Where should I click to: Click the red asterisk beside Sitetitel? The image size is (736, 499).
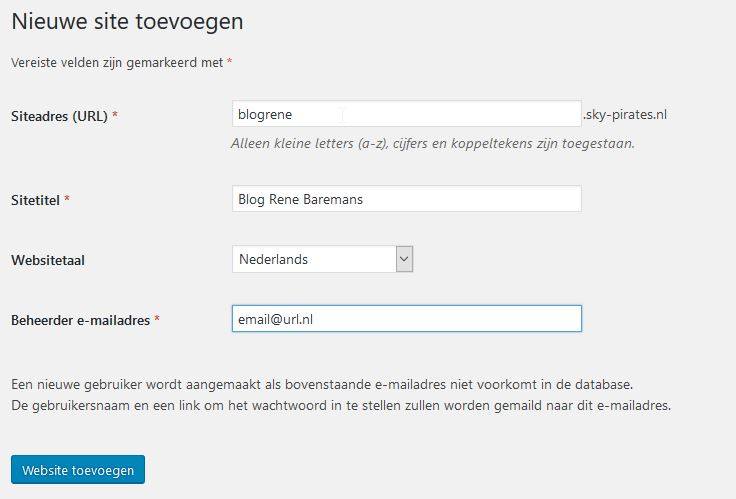coord(67,200)
